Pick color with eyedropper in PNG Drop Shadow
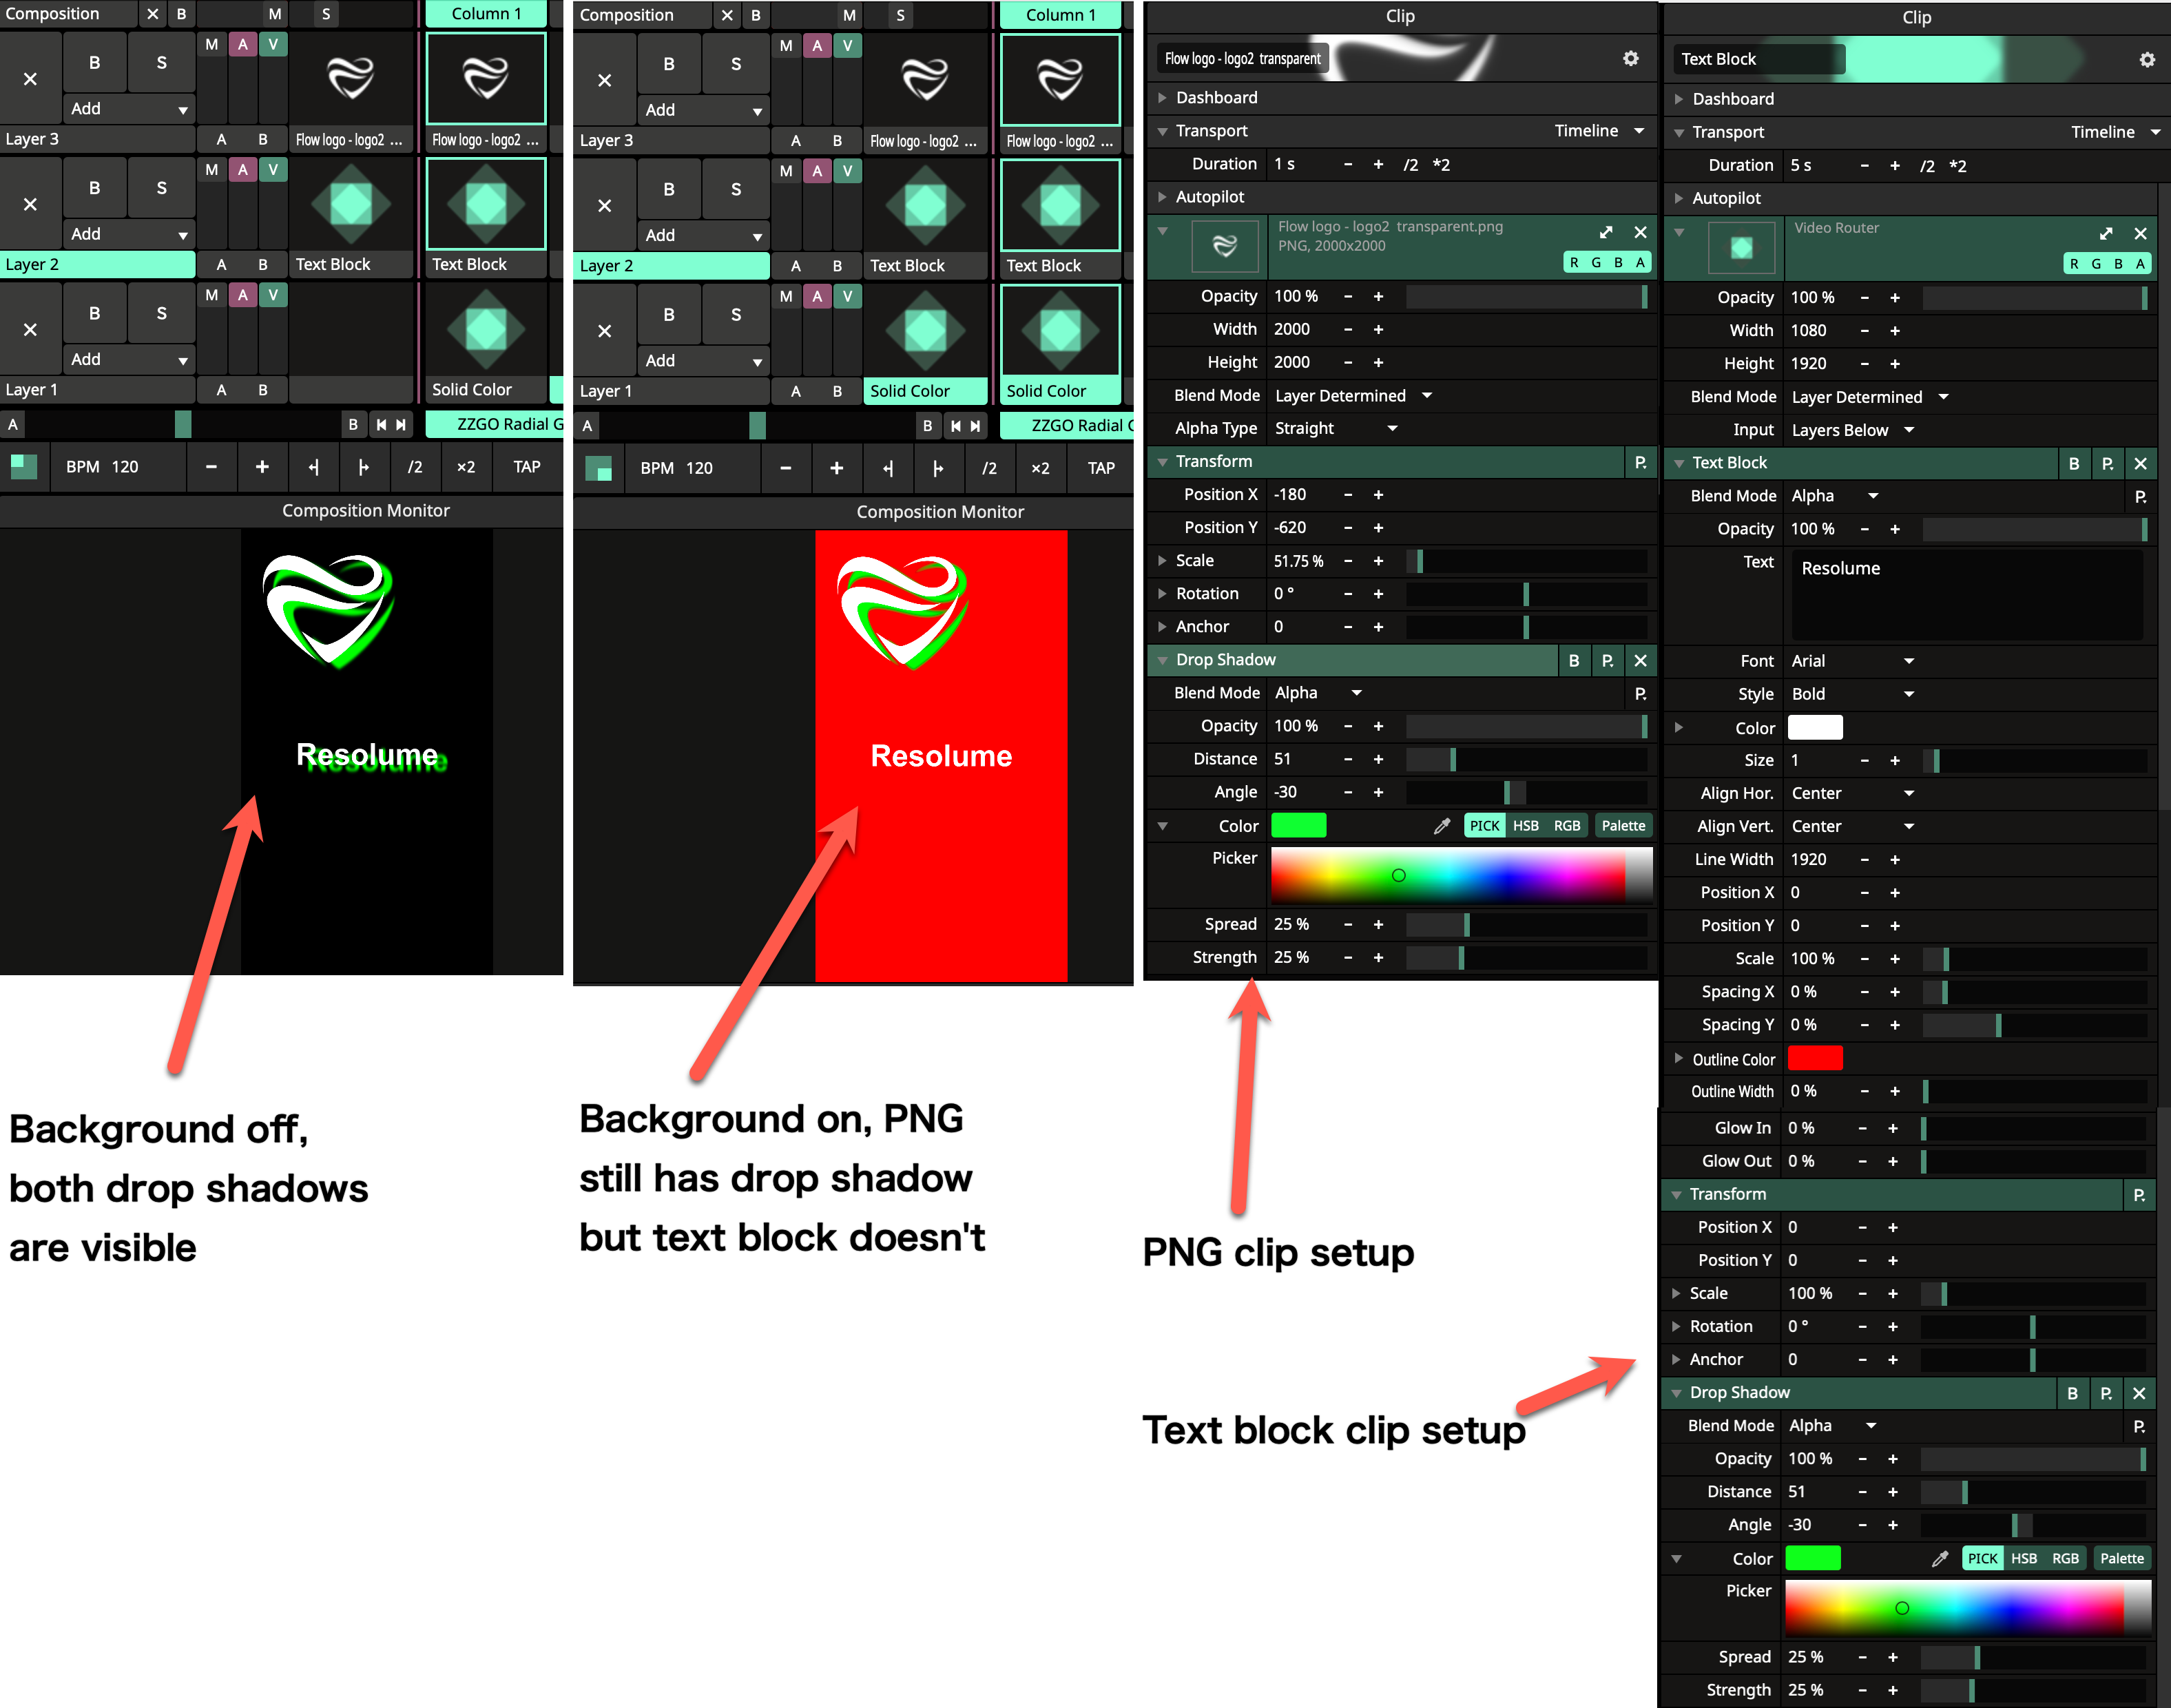 click(1442, 826)
